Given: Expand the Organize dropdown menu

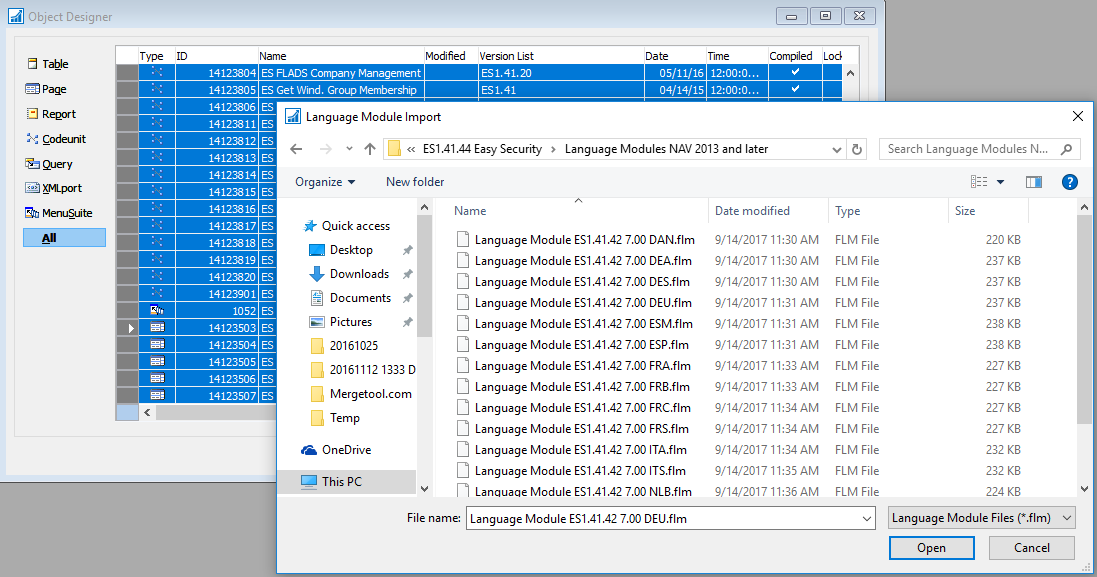Looking at the screenshot, I should click(x=325, y=182).
